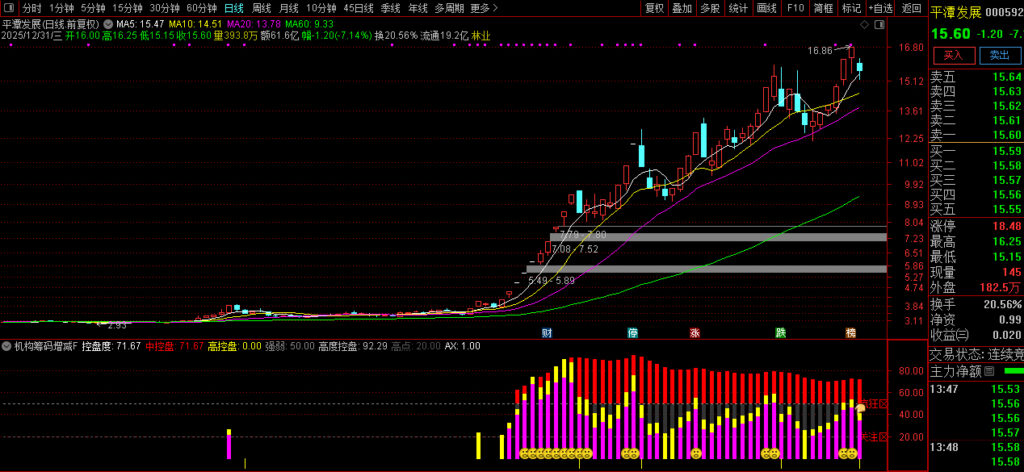Click the small icon beside 主力净额
Image resolution: width=1024 pixels, height=472 pixels.
pyautogui.click(x=991, y=372)
